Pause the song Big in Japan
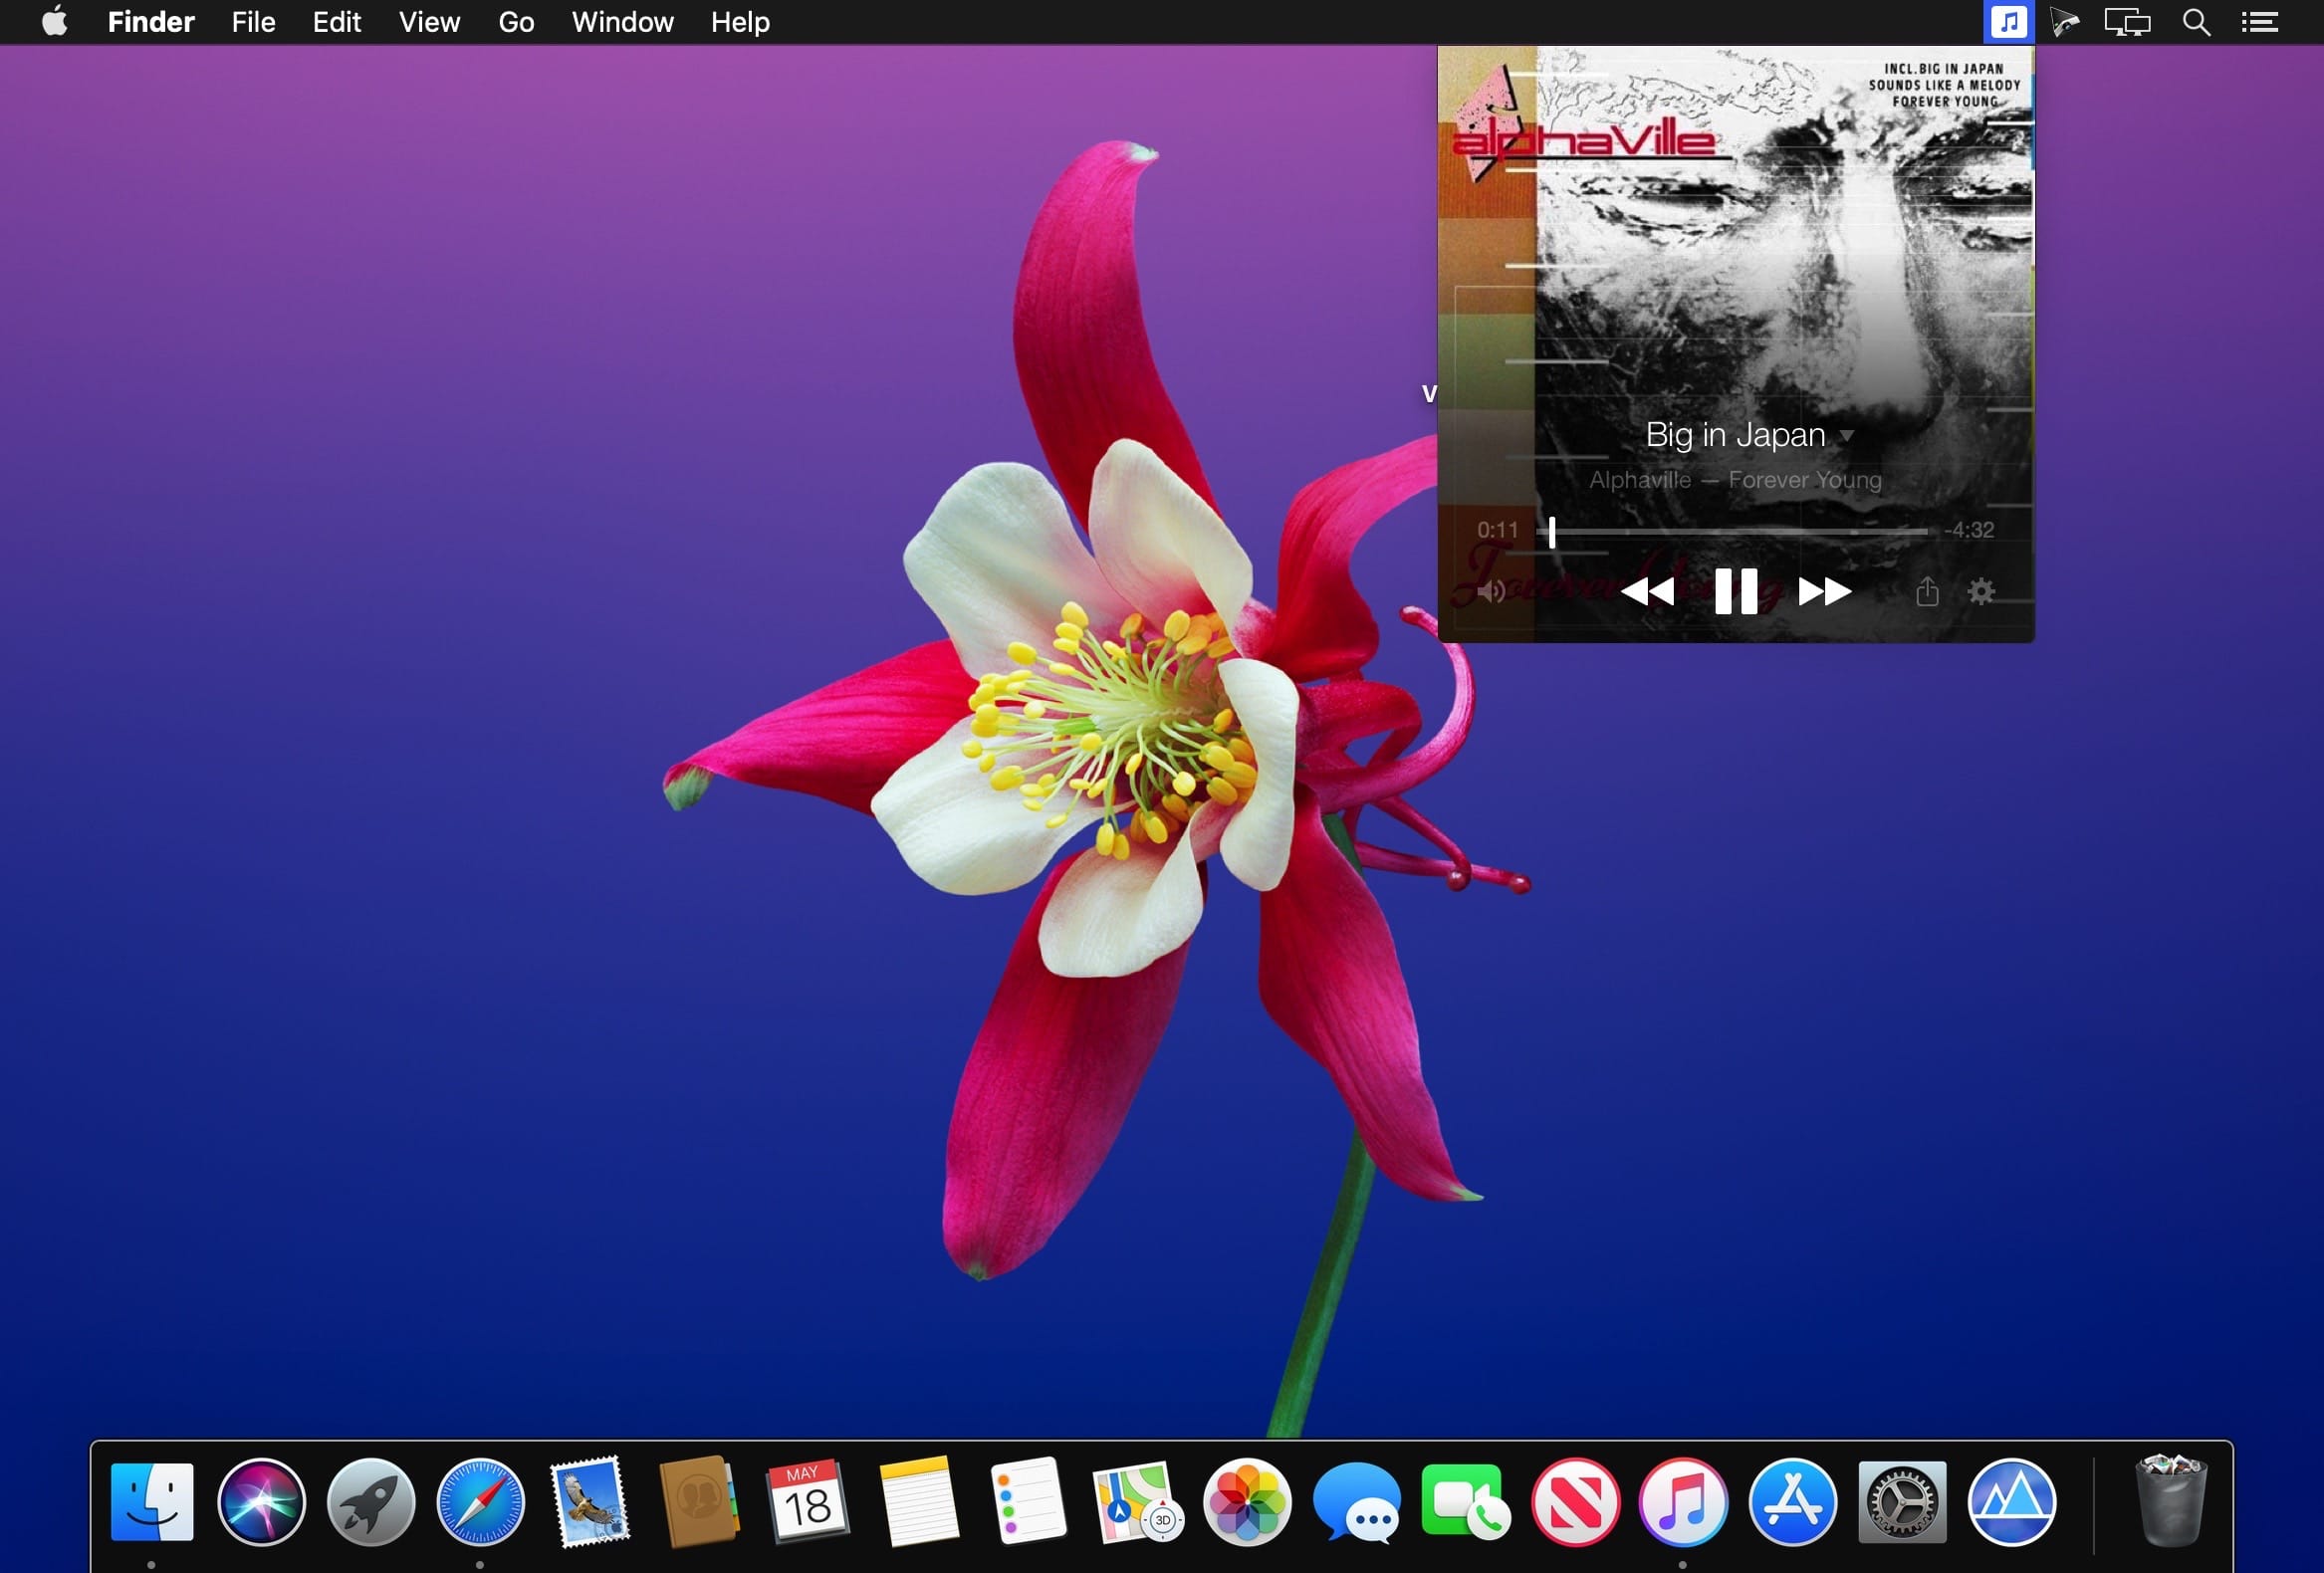Viewport: 2324px width, 1573px height. coord(1735,591)
